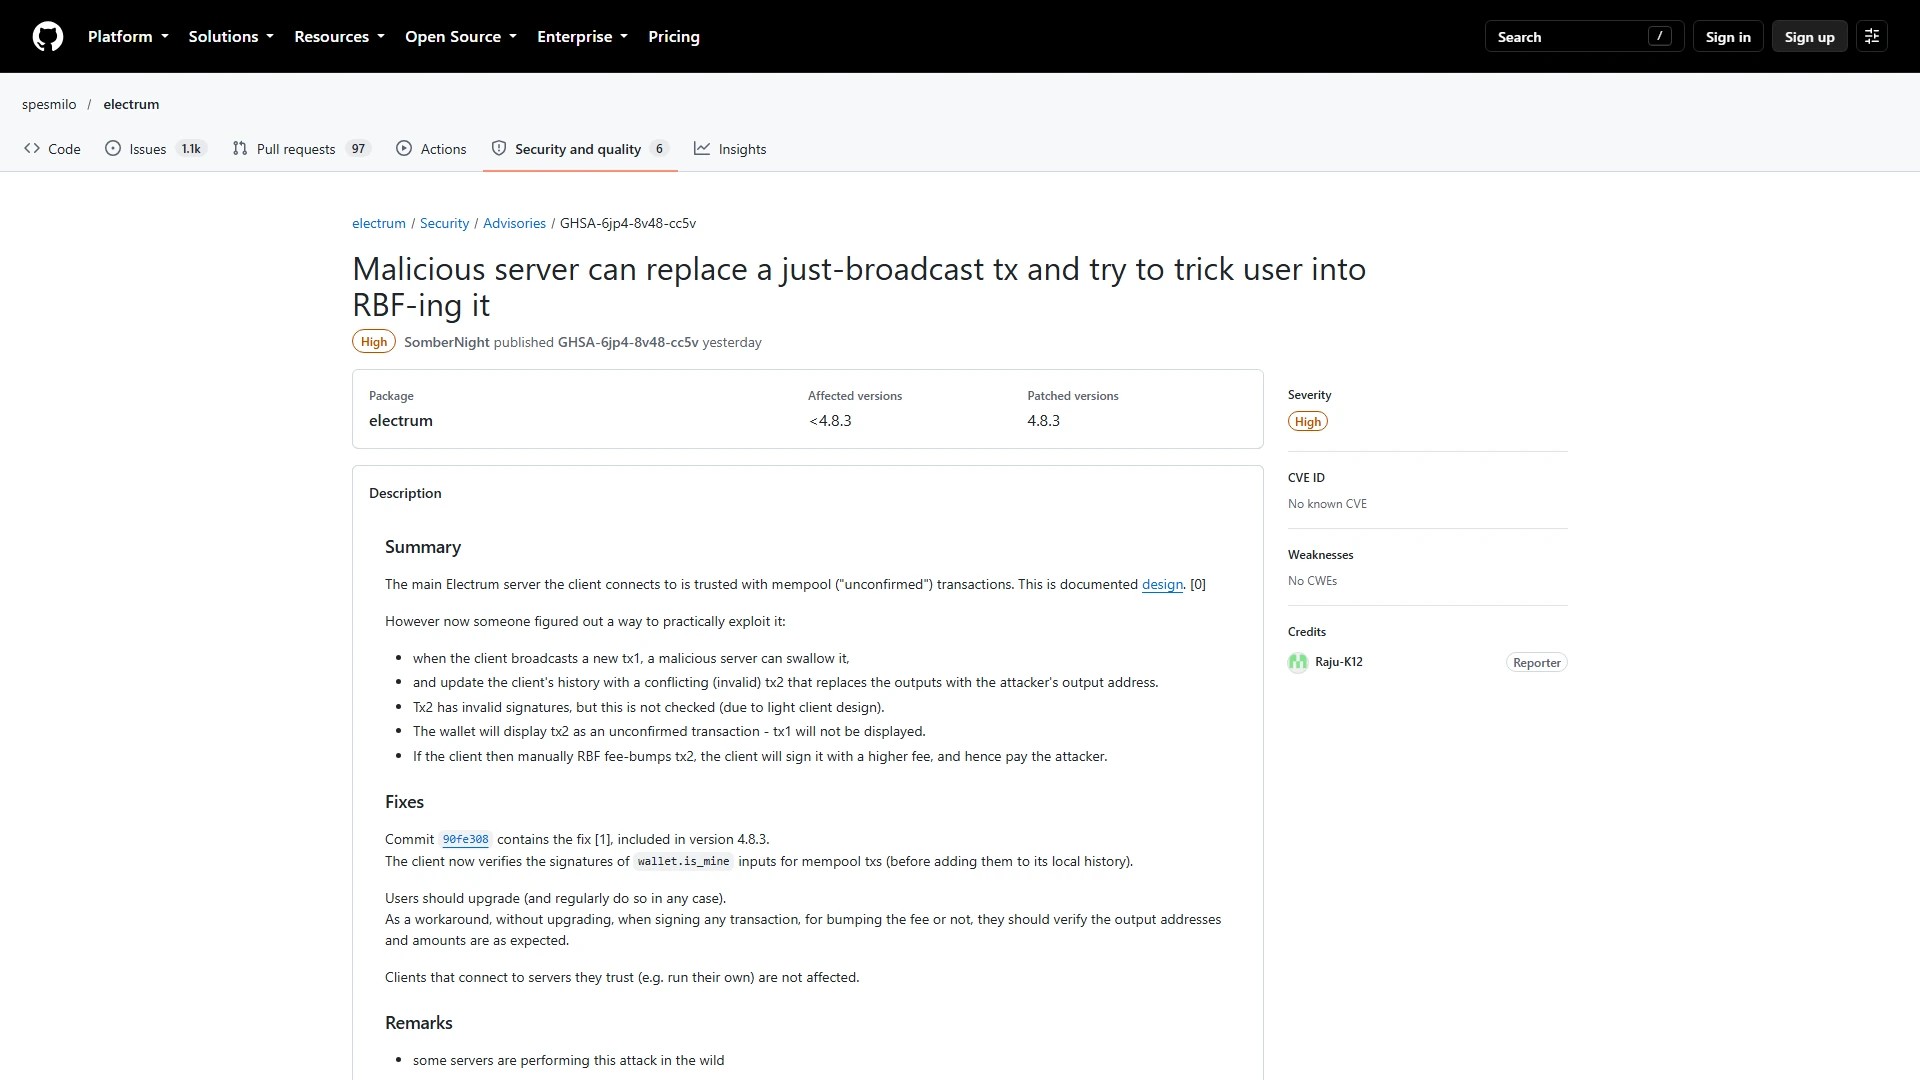Image resolution: width=1920 pixels, height=1080 pixels.
Task: Click Raju-K12's avatar in Credits
Action: tap(1298, 662)
